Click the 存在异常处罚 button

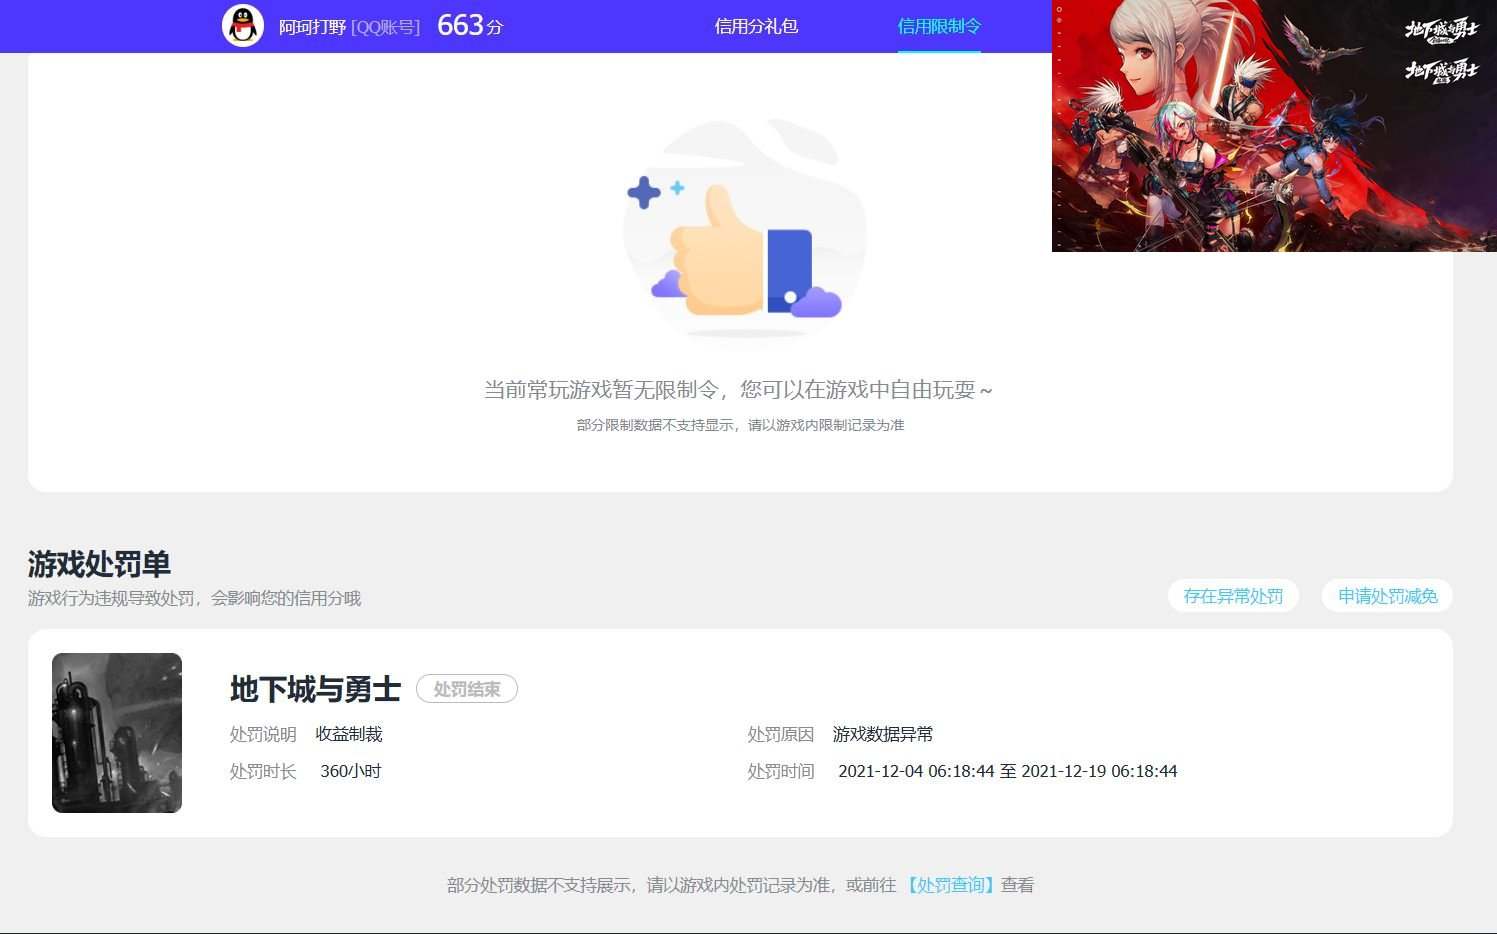[x=1233, y=596]
